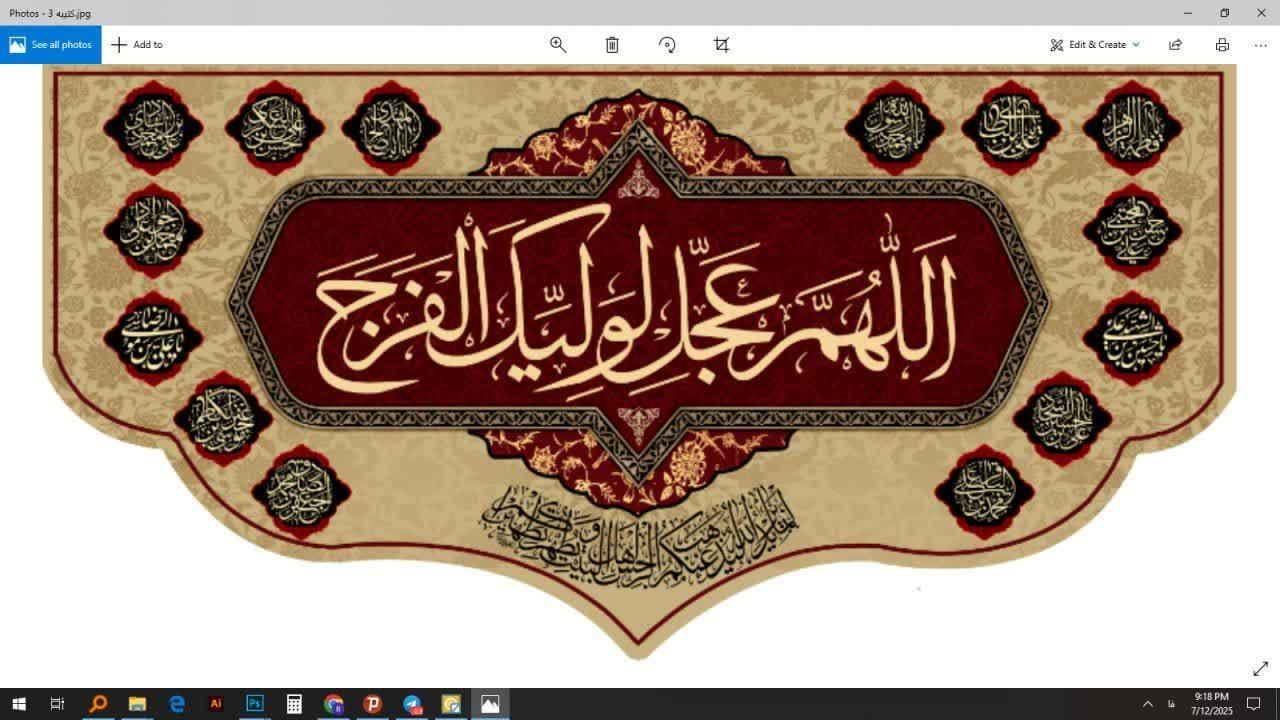Open the Windows Start menu

pos(18,704)
